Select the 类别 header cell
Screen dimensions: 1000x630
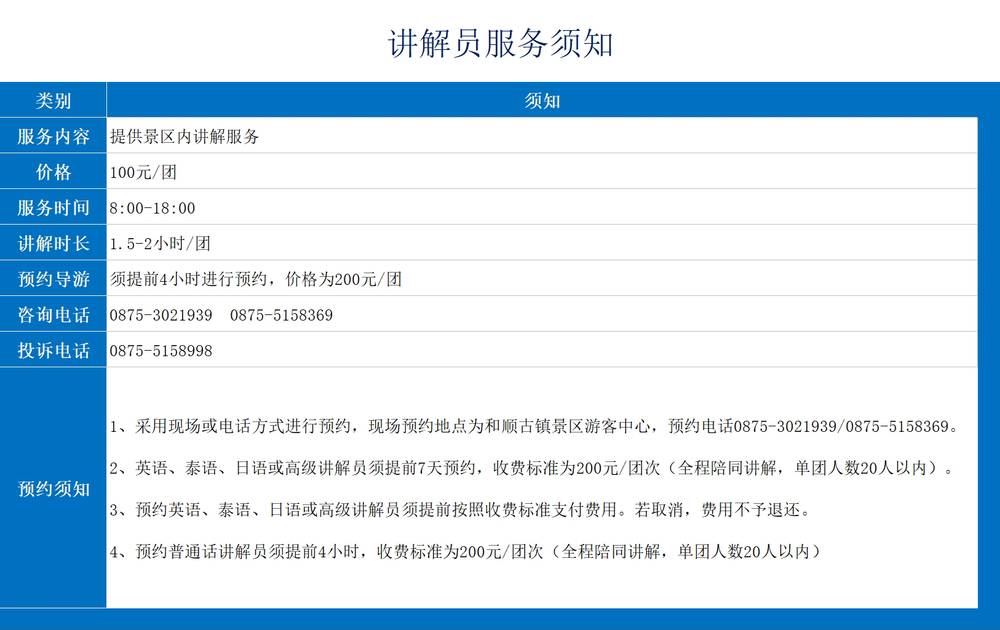(x=53, y=100)
